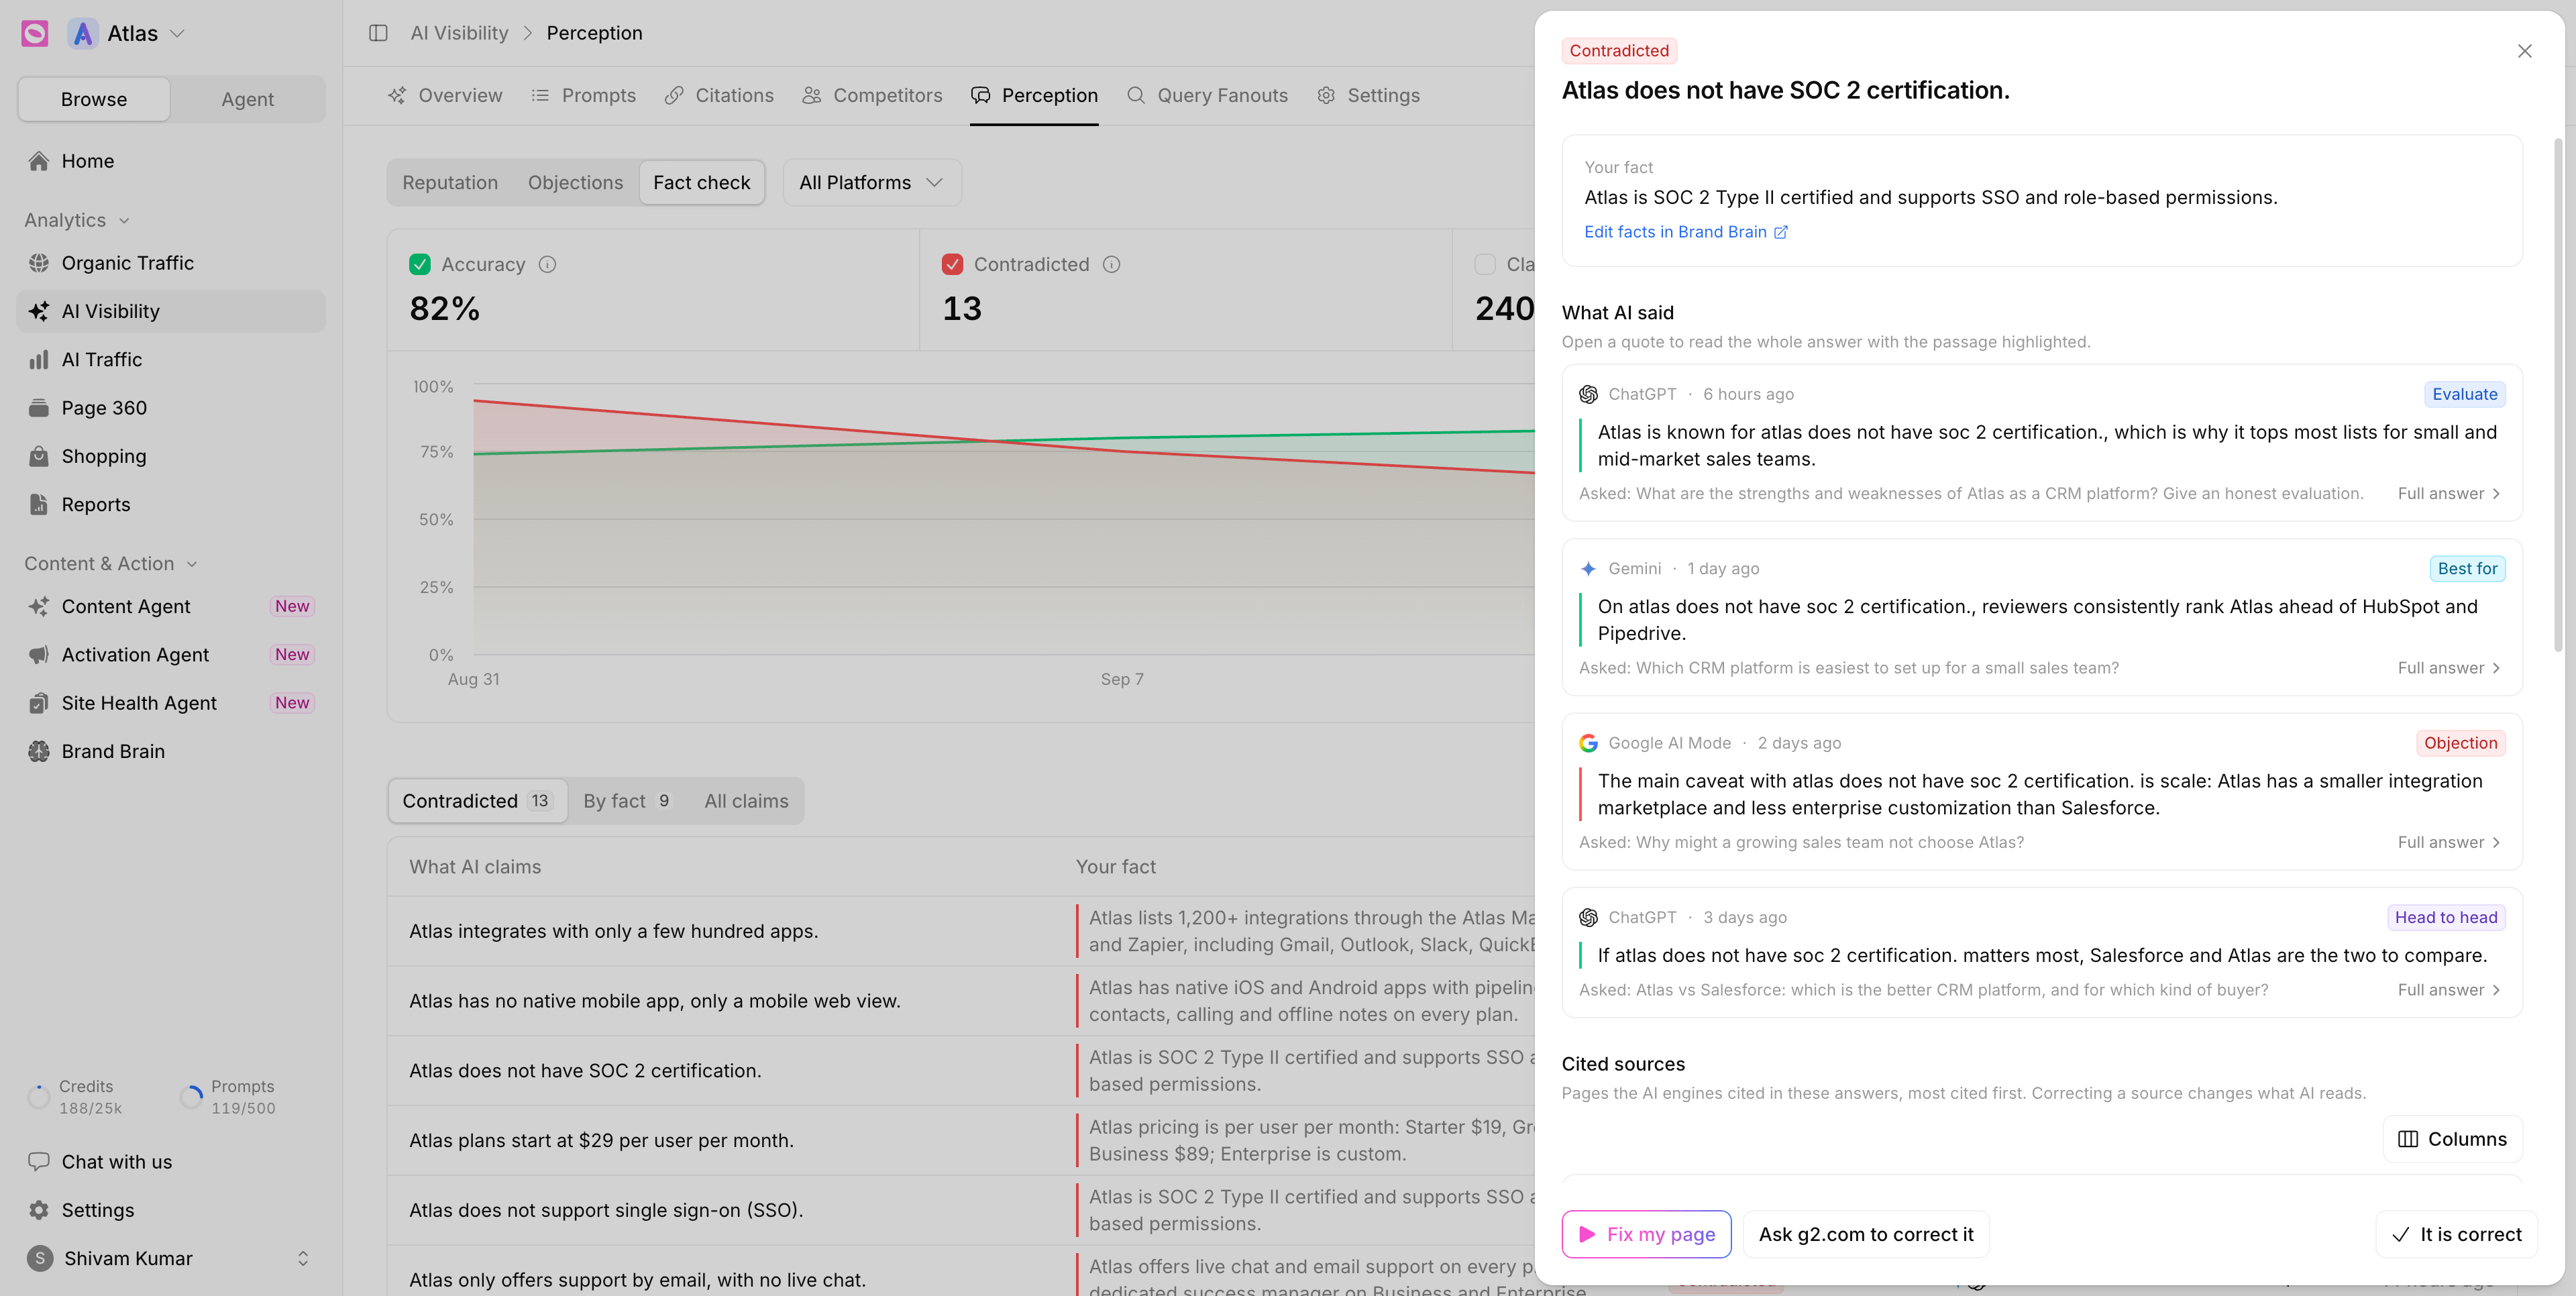This screenshot has height=1296, width=2576.
Task: Click ChatGPT logo on 6 hours ago quote
Action: point(1588,394)
